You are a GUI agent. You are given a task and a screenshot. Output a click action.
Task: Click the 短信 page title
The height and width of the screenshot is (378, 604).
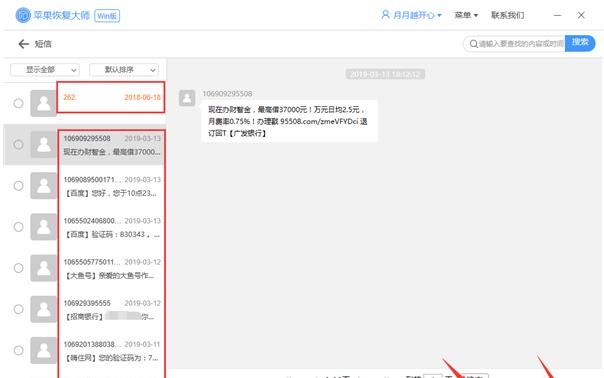point(43,44)
